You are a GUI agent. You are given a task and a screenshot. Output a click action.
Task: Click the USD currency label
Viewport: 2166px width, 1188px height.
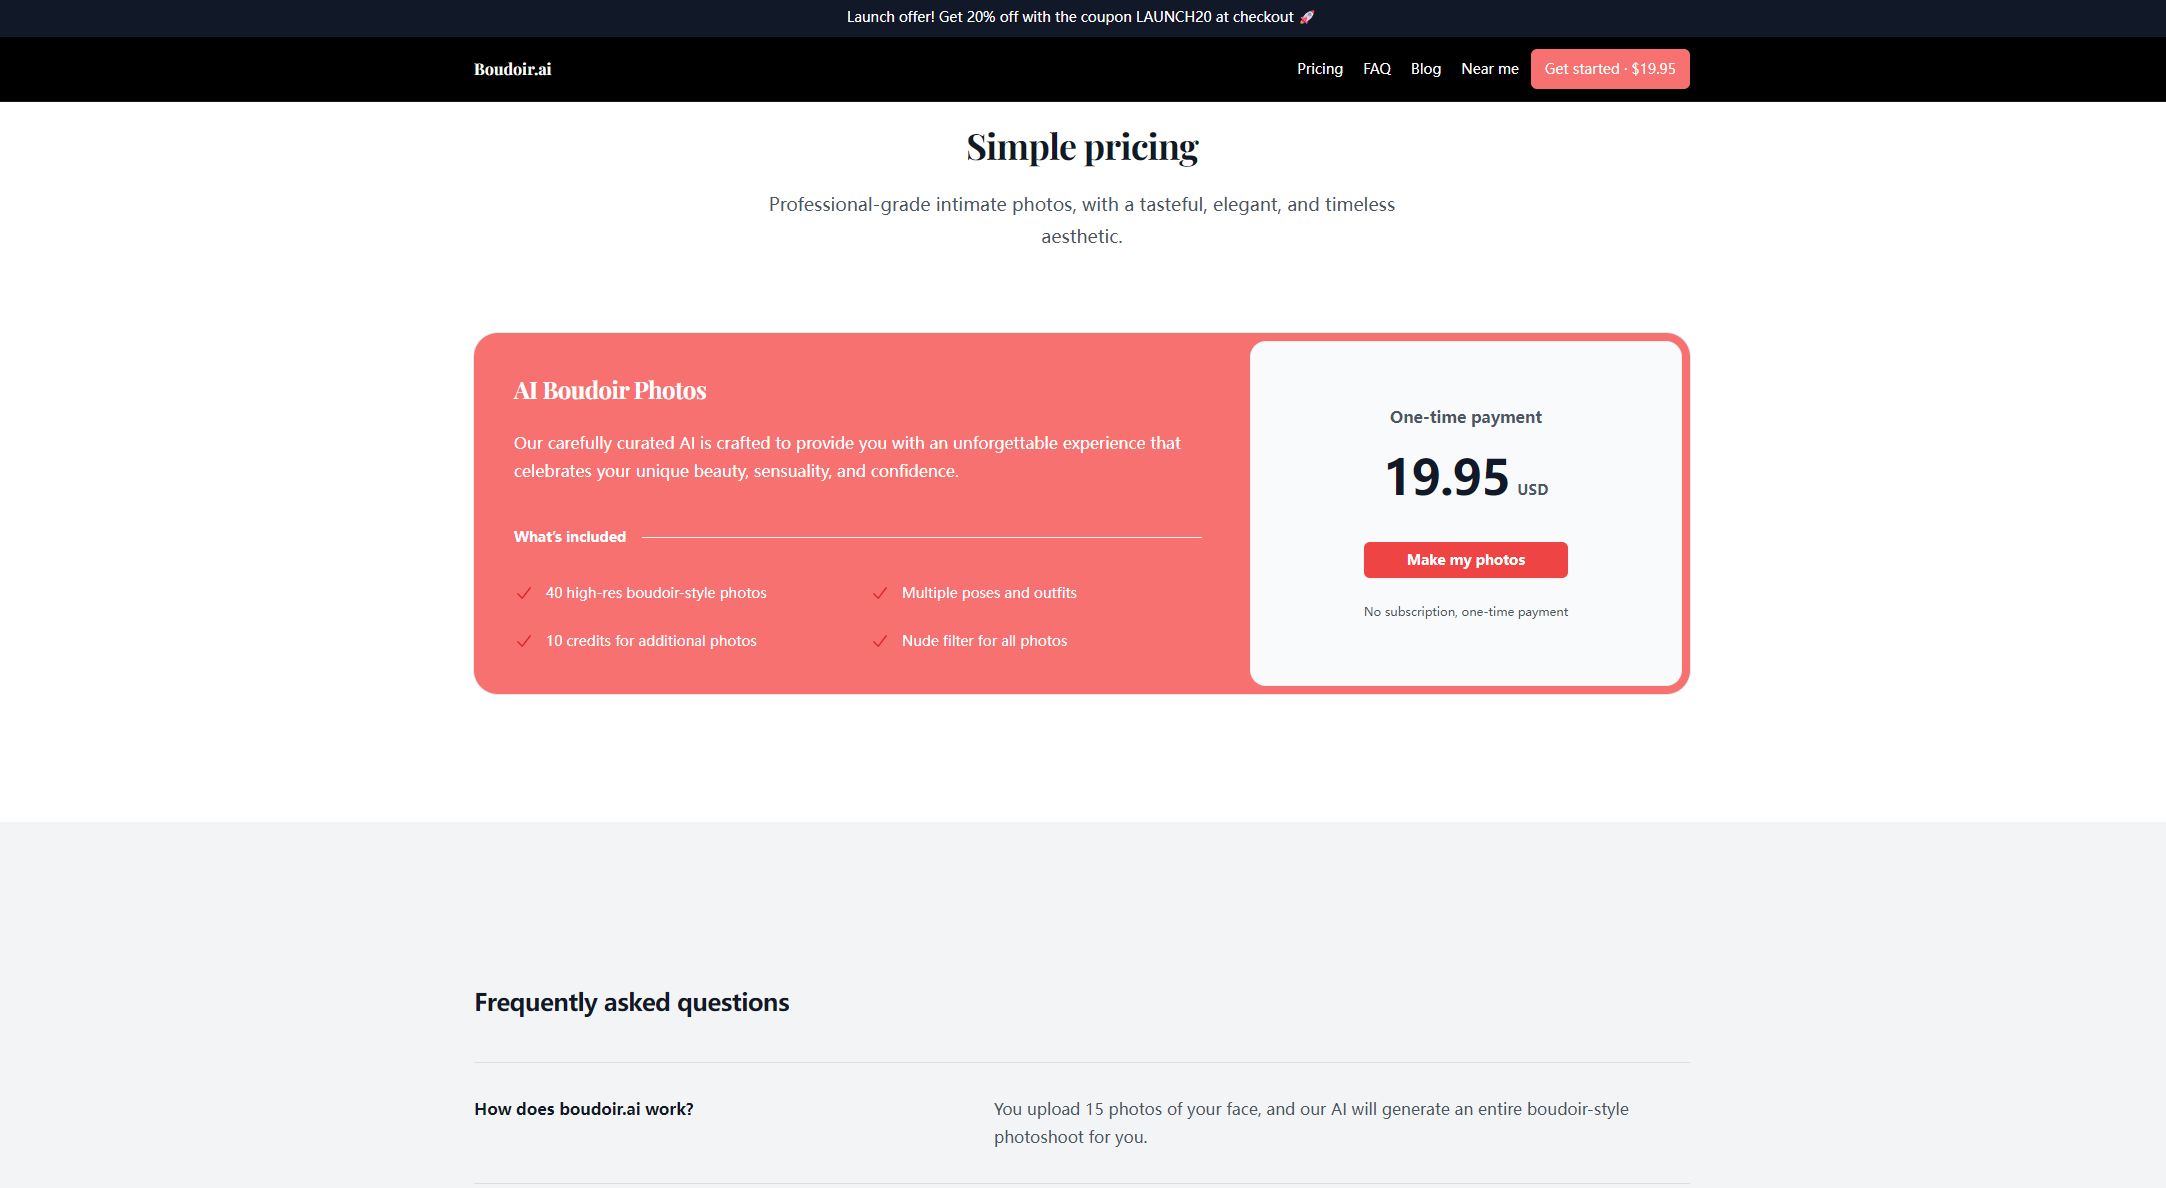click(1533, 489)
